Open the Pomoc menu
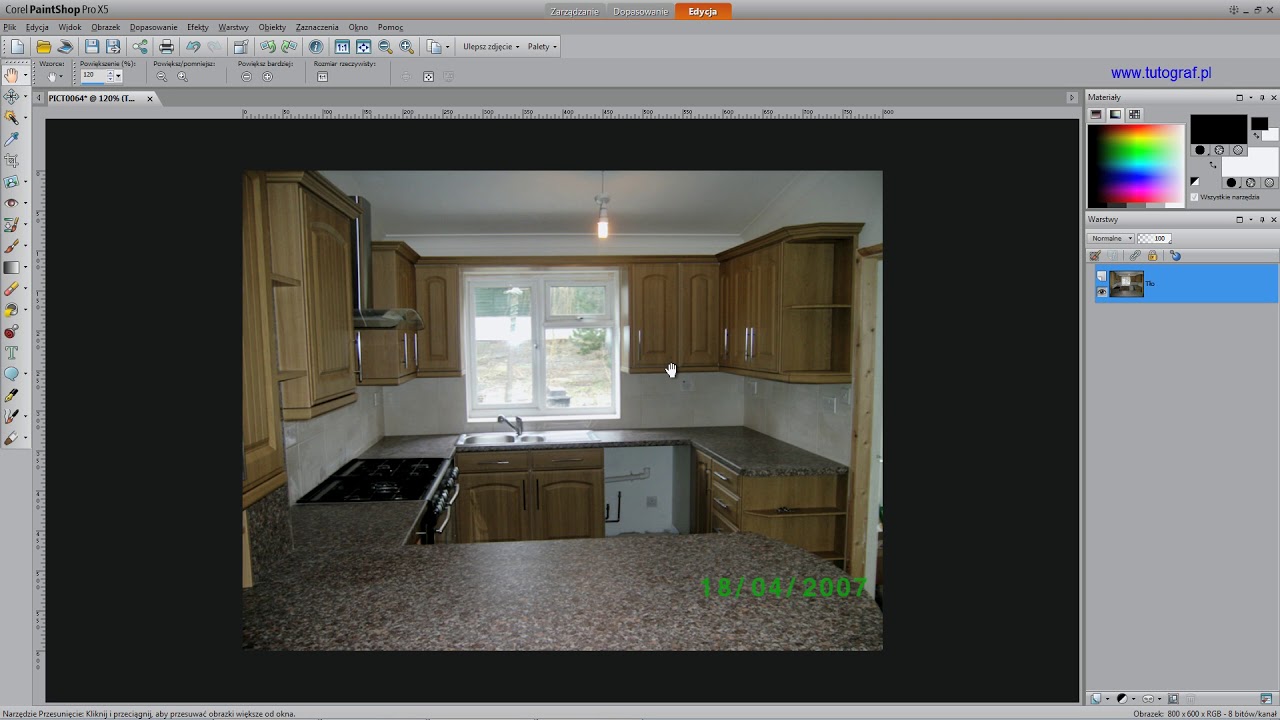The width and height of the screenshot is (1280, 720). [x=390, y=27]
